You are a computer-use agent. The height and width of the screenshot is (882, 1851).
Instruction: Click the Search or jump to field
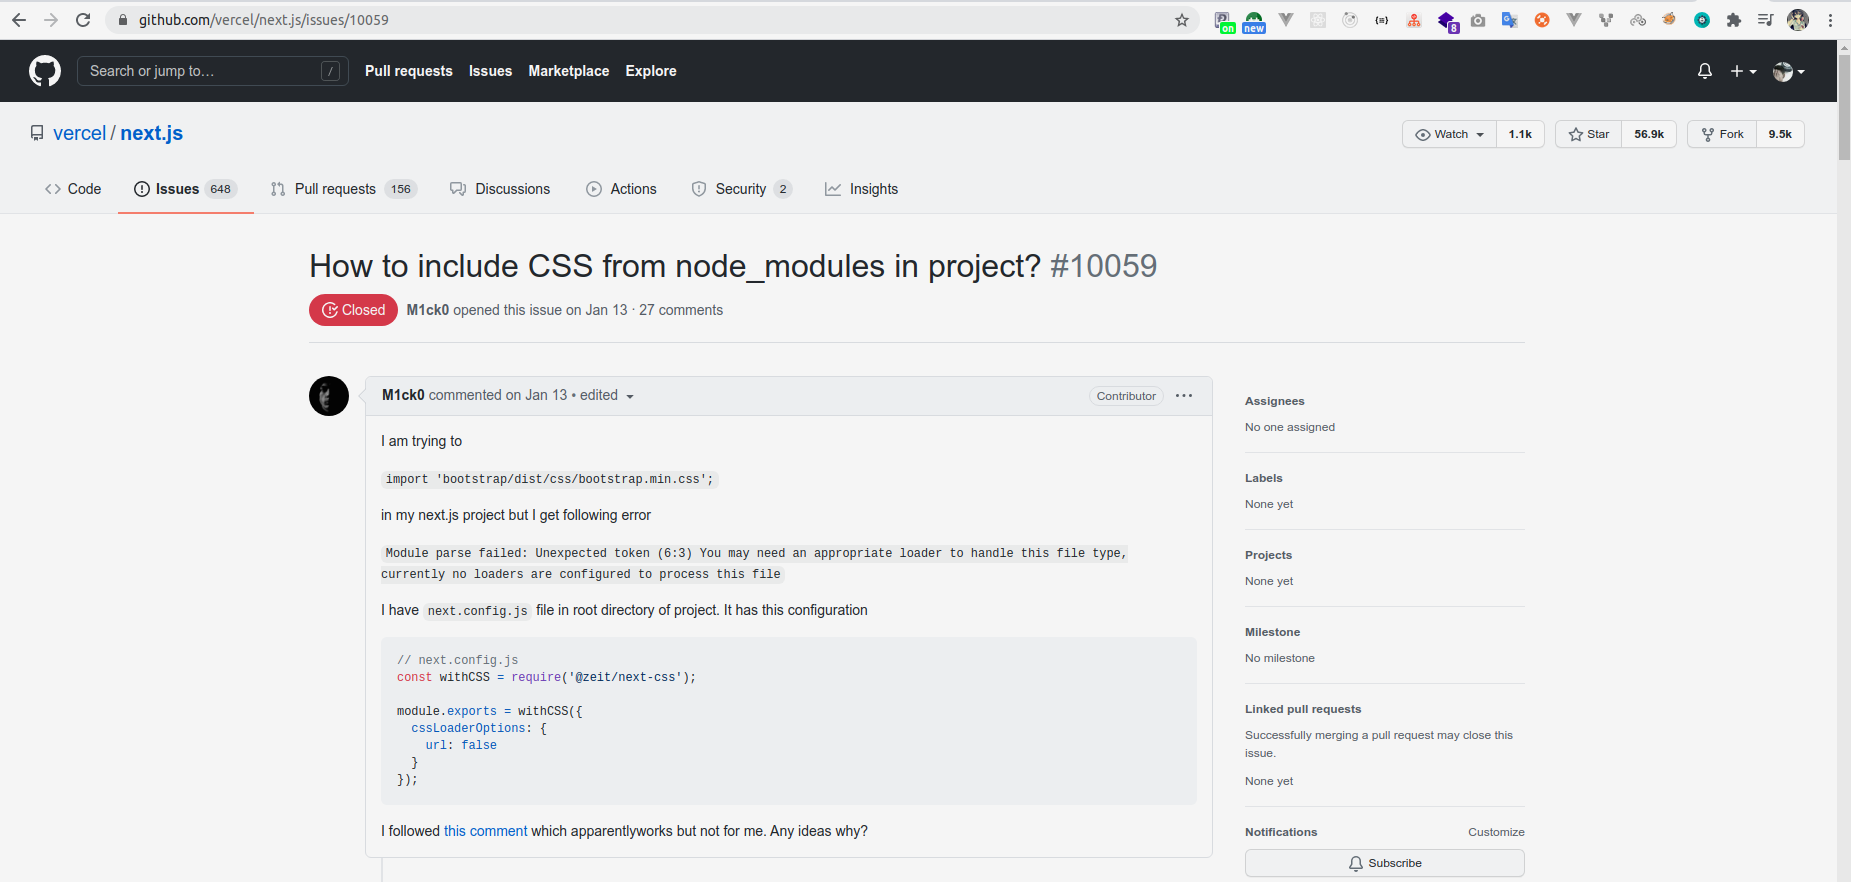[212, 71]
